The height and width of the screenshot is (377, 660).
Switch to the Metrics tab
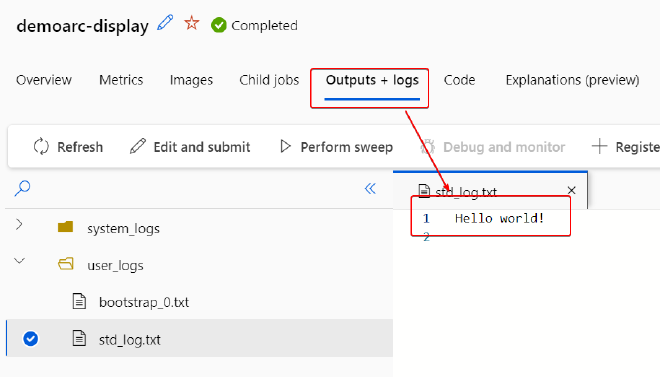[121, 80]
